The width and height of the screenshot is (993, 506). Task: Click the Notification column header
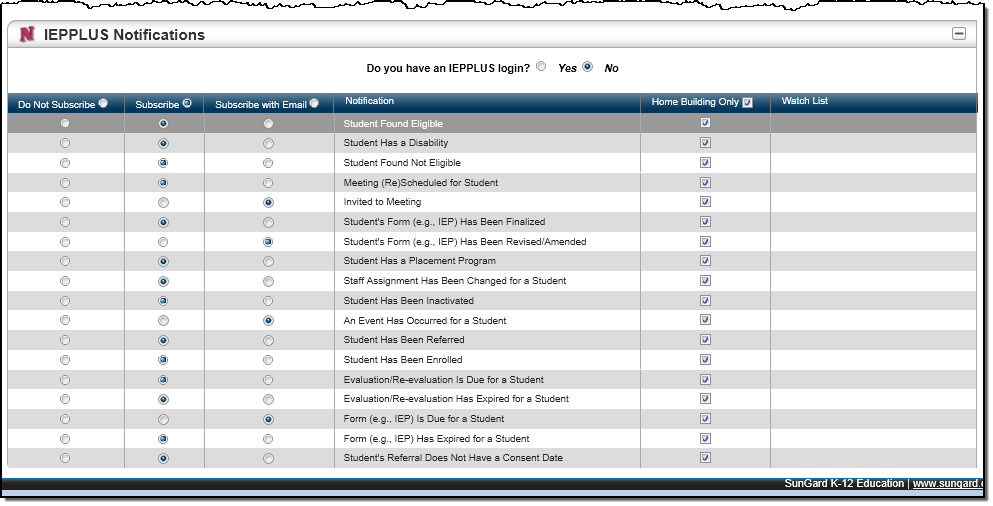pos(369,101)
